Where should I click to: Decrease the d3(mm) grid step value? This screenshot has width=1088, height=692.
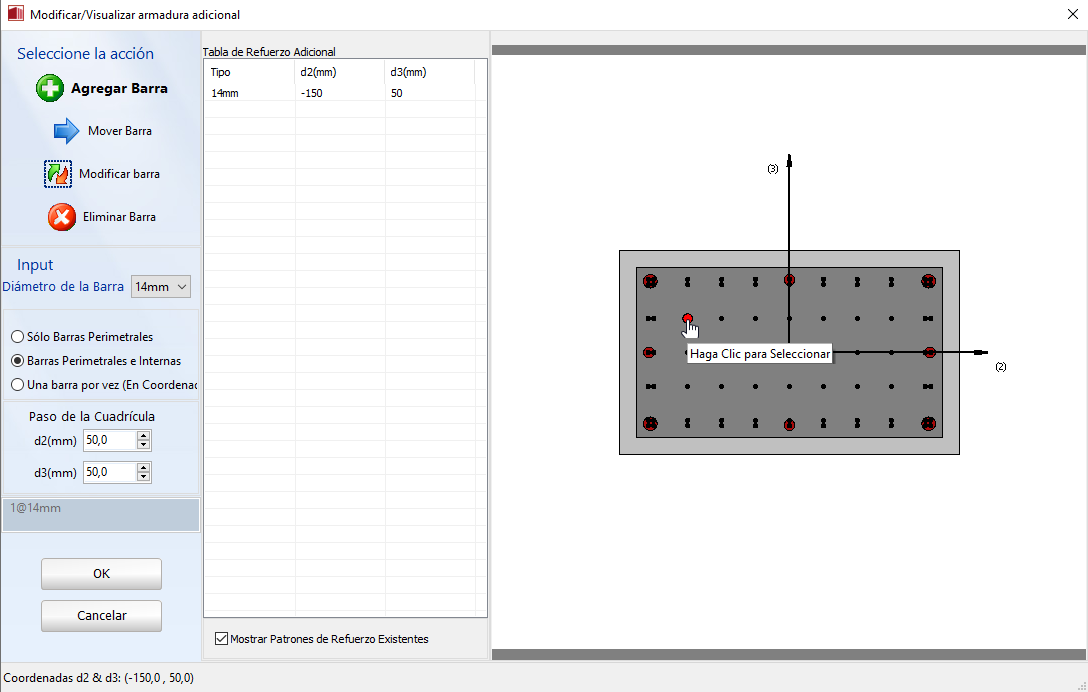144,477
